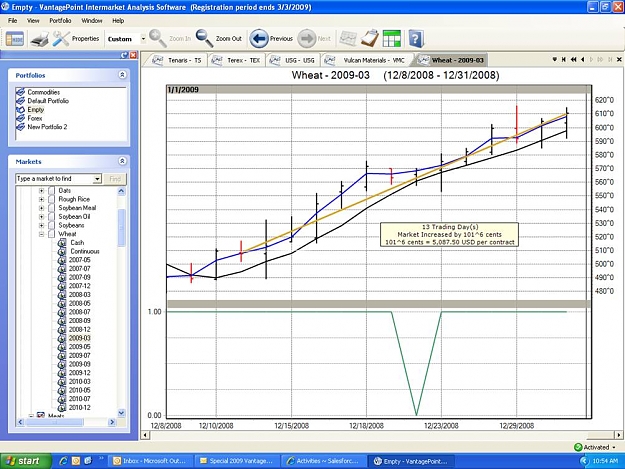
Task: Open the File menu
Action: [x=13, y=21]
